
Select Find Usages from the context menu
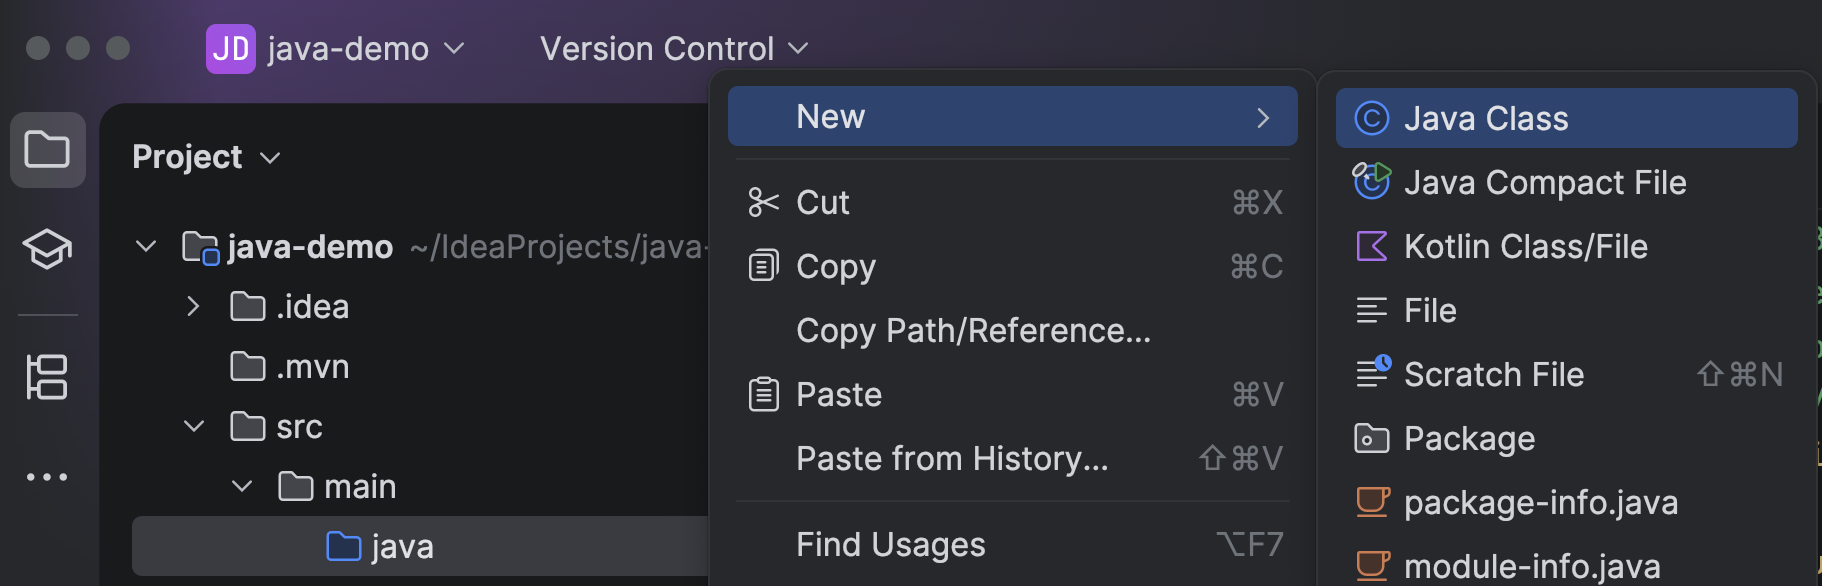pyautogui.click(x=889, y=544)
